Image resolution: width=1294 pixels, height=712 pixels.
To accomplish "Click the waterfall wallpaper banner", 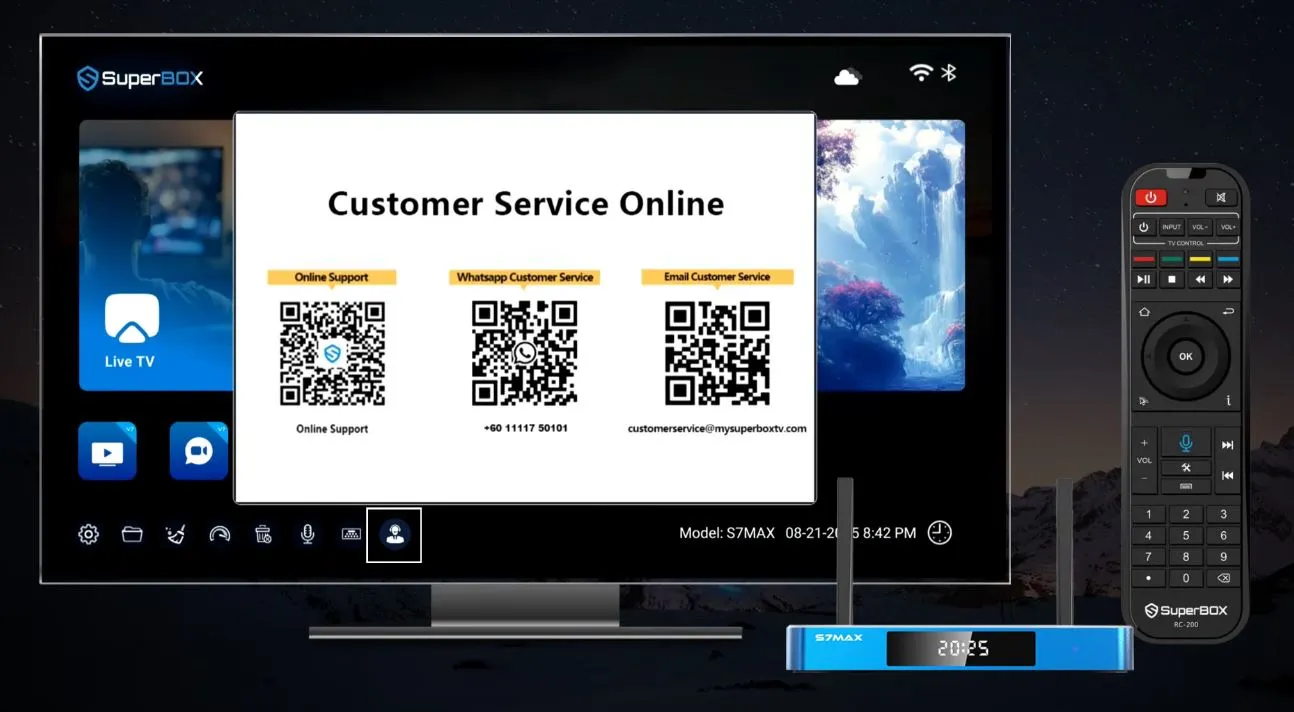I will pos(890,255).
